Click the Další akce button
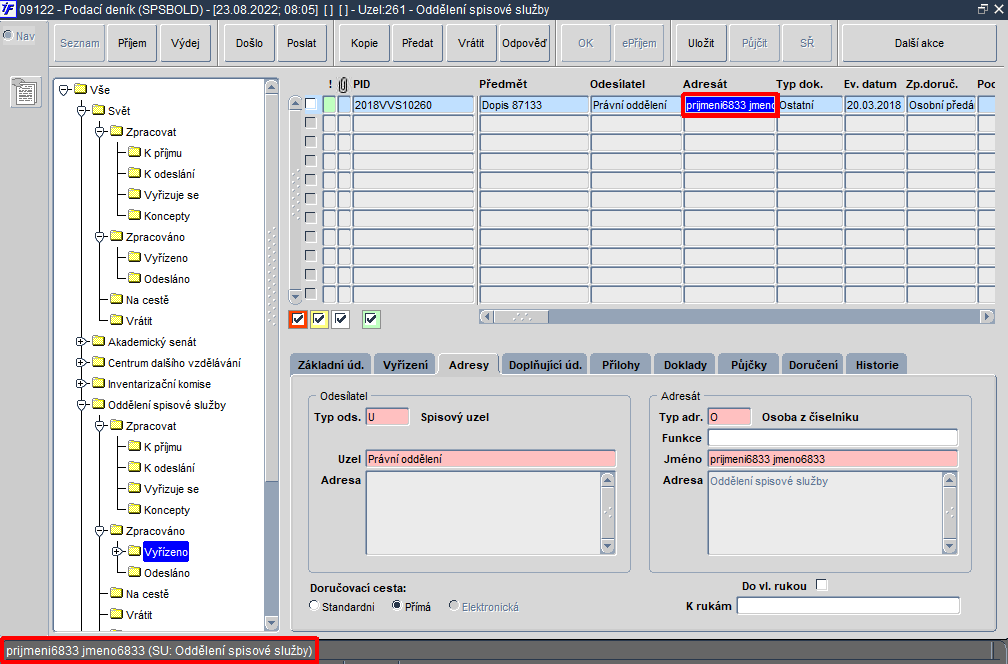The width and height of the screenshot is (1008, 664). click(x=919, y=43)
